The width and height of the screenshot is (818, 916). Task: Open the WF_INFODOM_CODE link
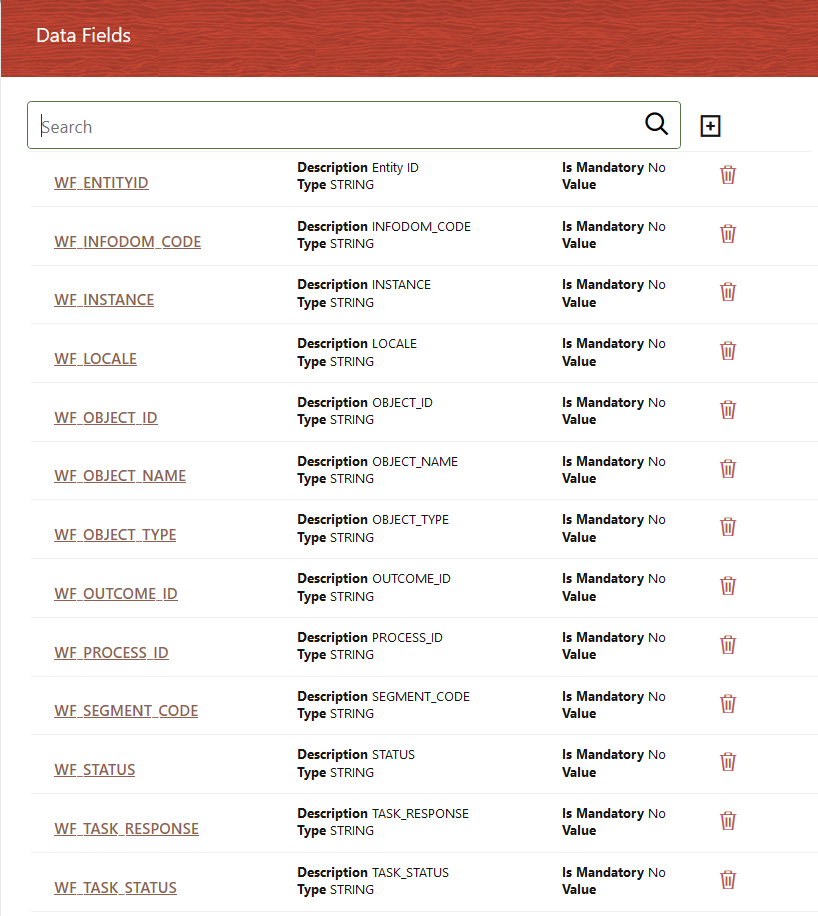[127, 242]
